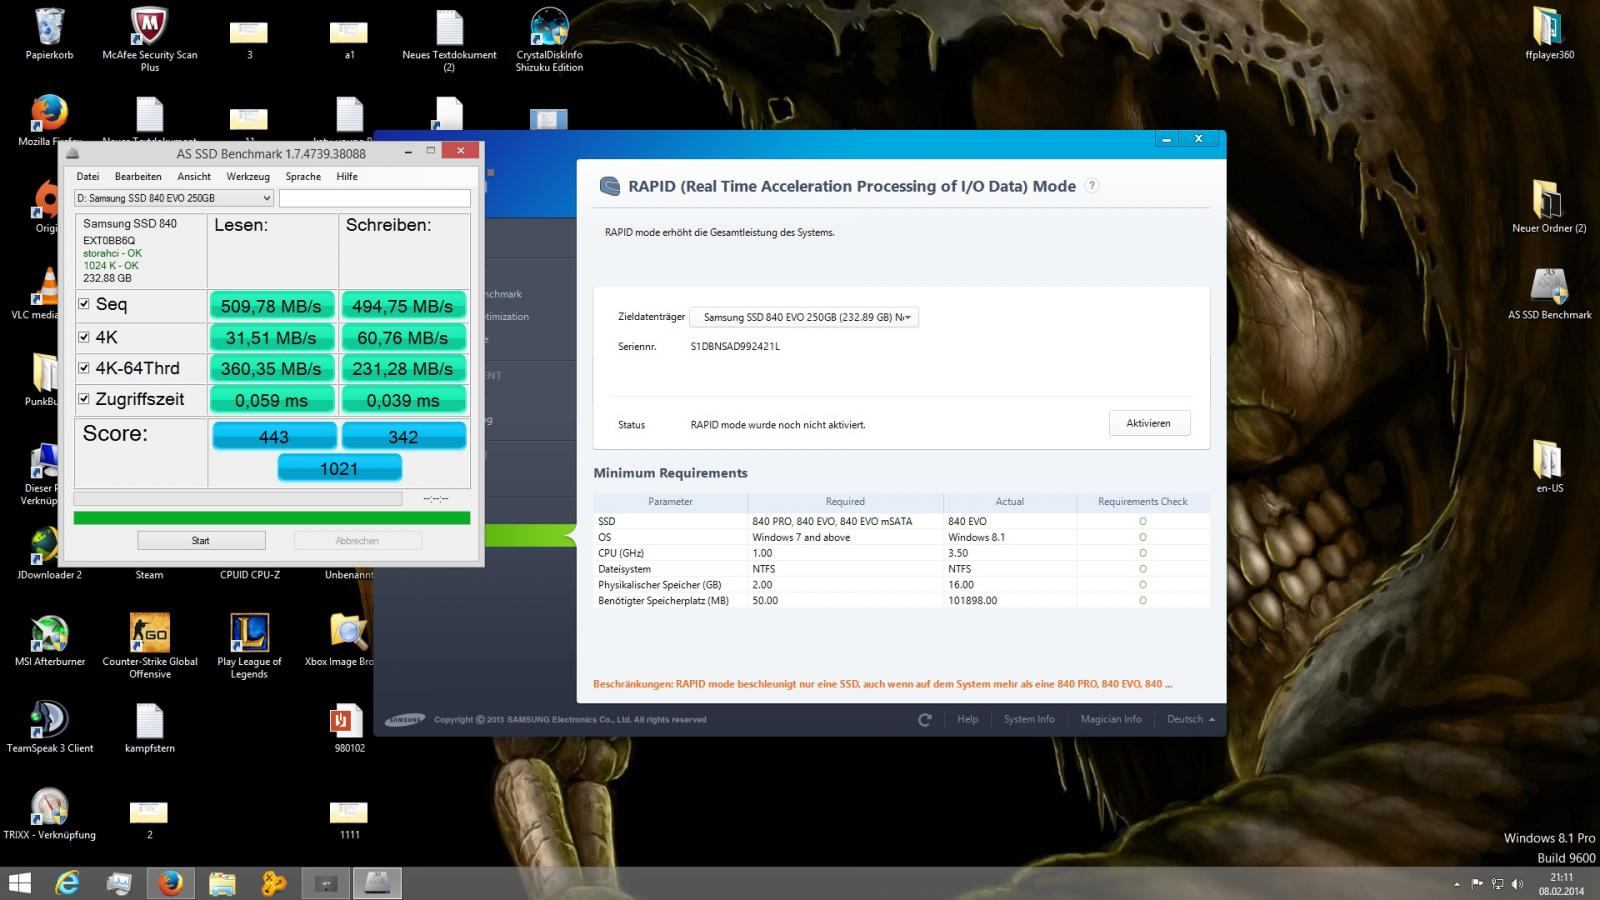Open the Zieldatenträger SSD dropdown
This screenshot has width=1600, height=900.
pyautogui.click(x=804, y=317)
